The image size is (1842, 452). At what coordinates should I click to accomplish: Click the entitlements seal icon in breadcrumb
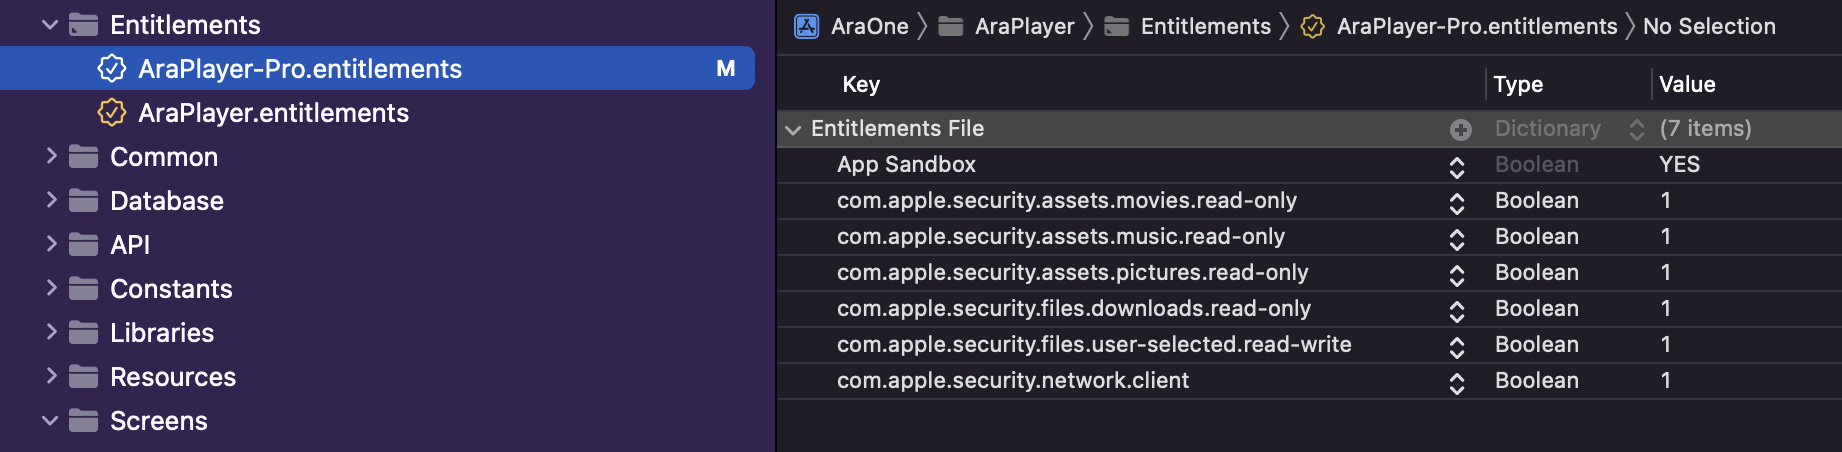(x=1313, y=27)
